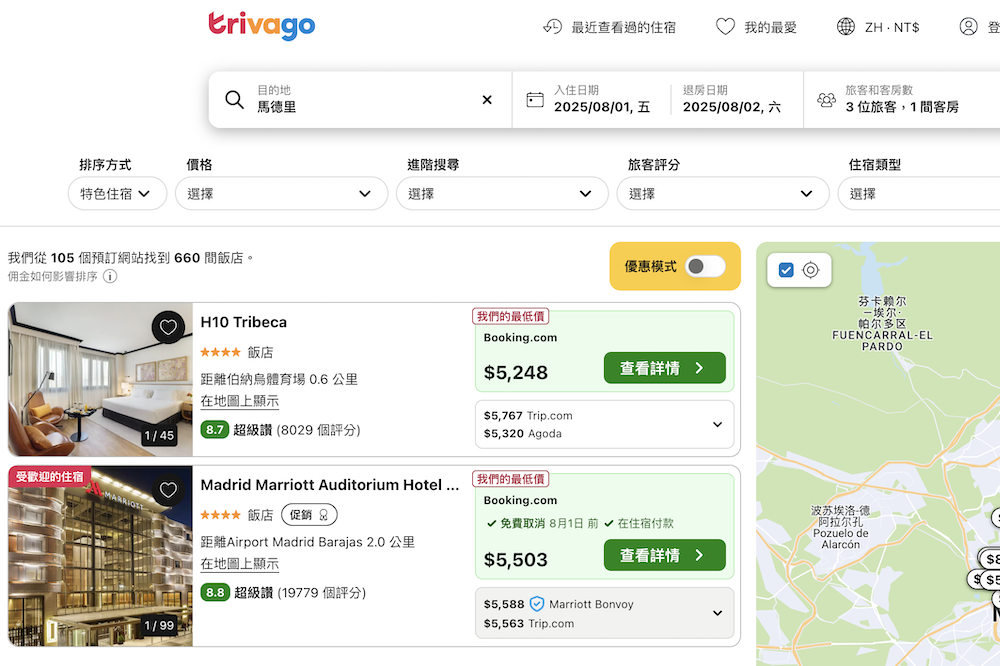Click the map recenter location icon
1000x666 pixels.
(811, 270)
